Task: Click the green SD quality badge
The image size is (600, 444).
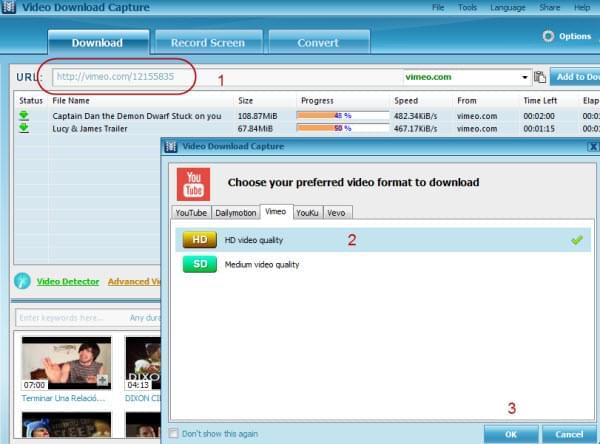Action: (x=200, y=264)
